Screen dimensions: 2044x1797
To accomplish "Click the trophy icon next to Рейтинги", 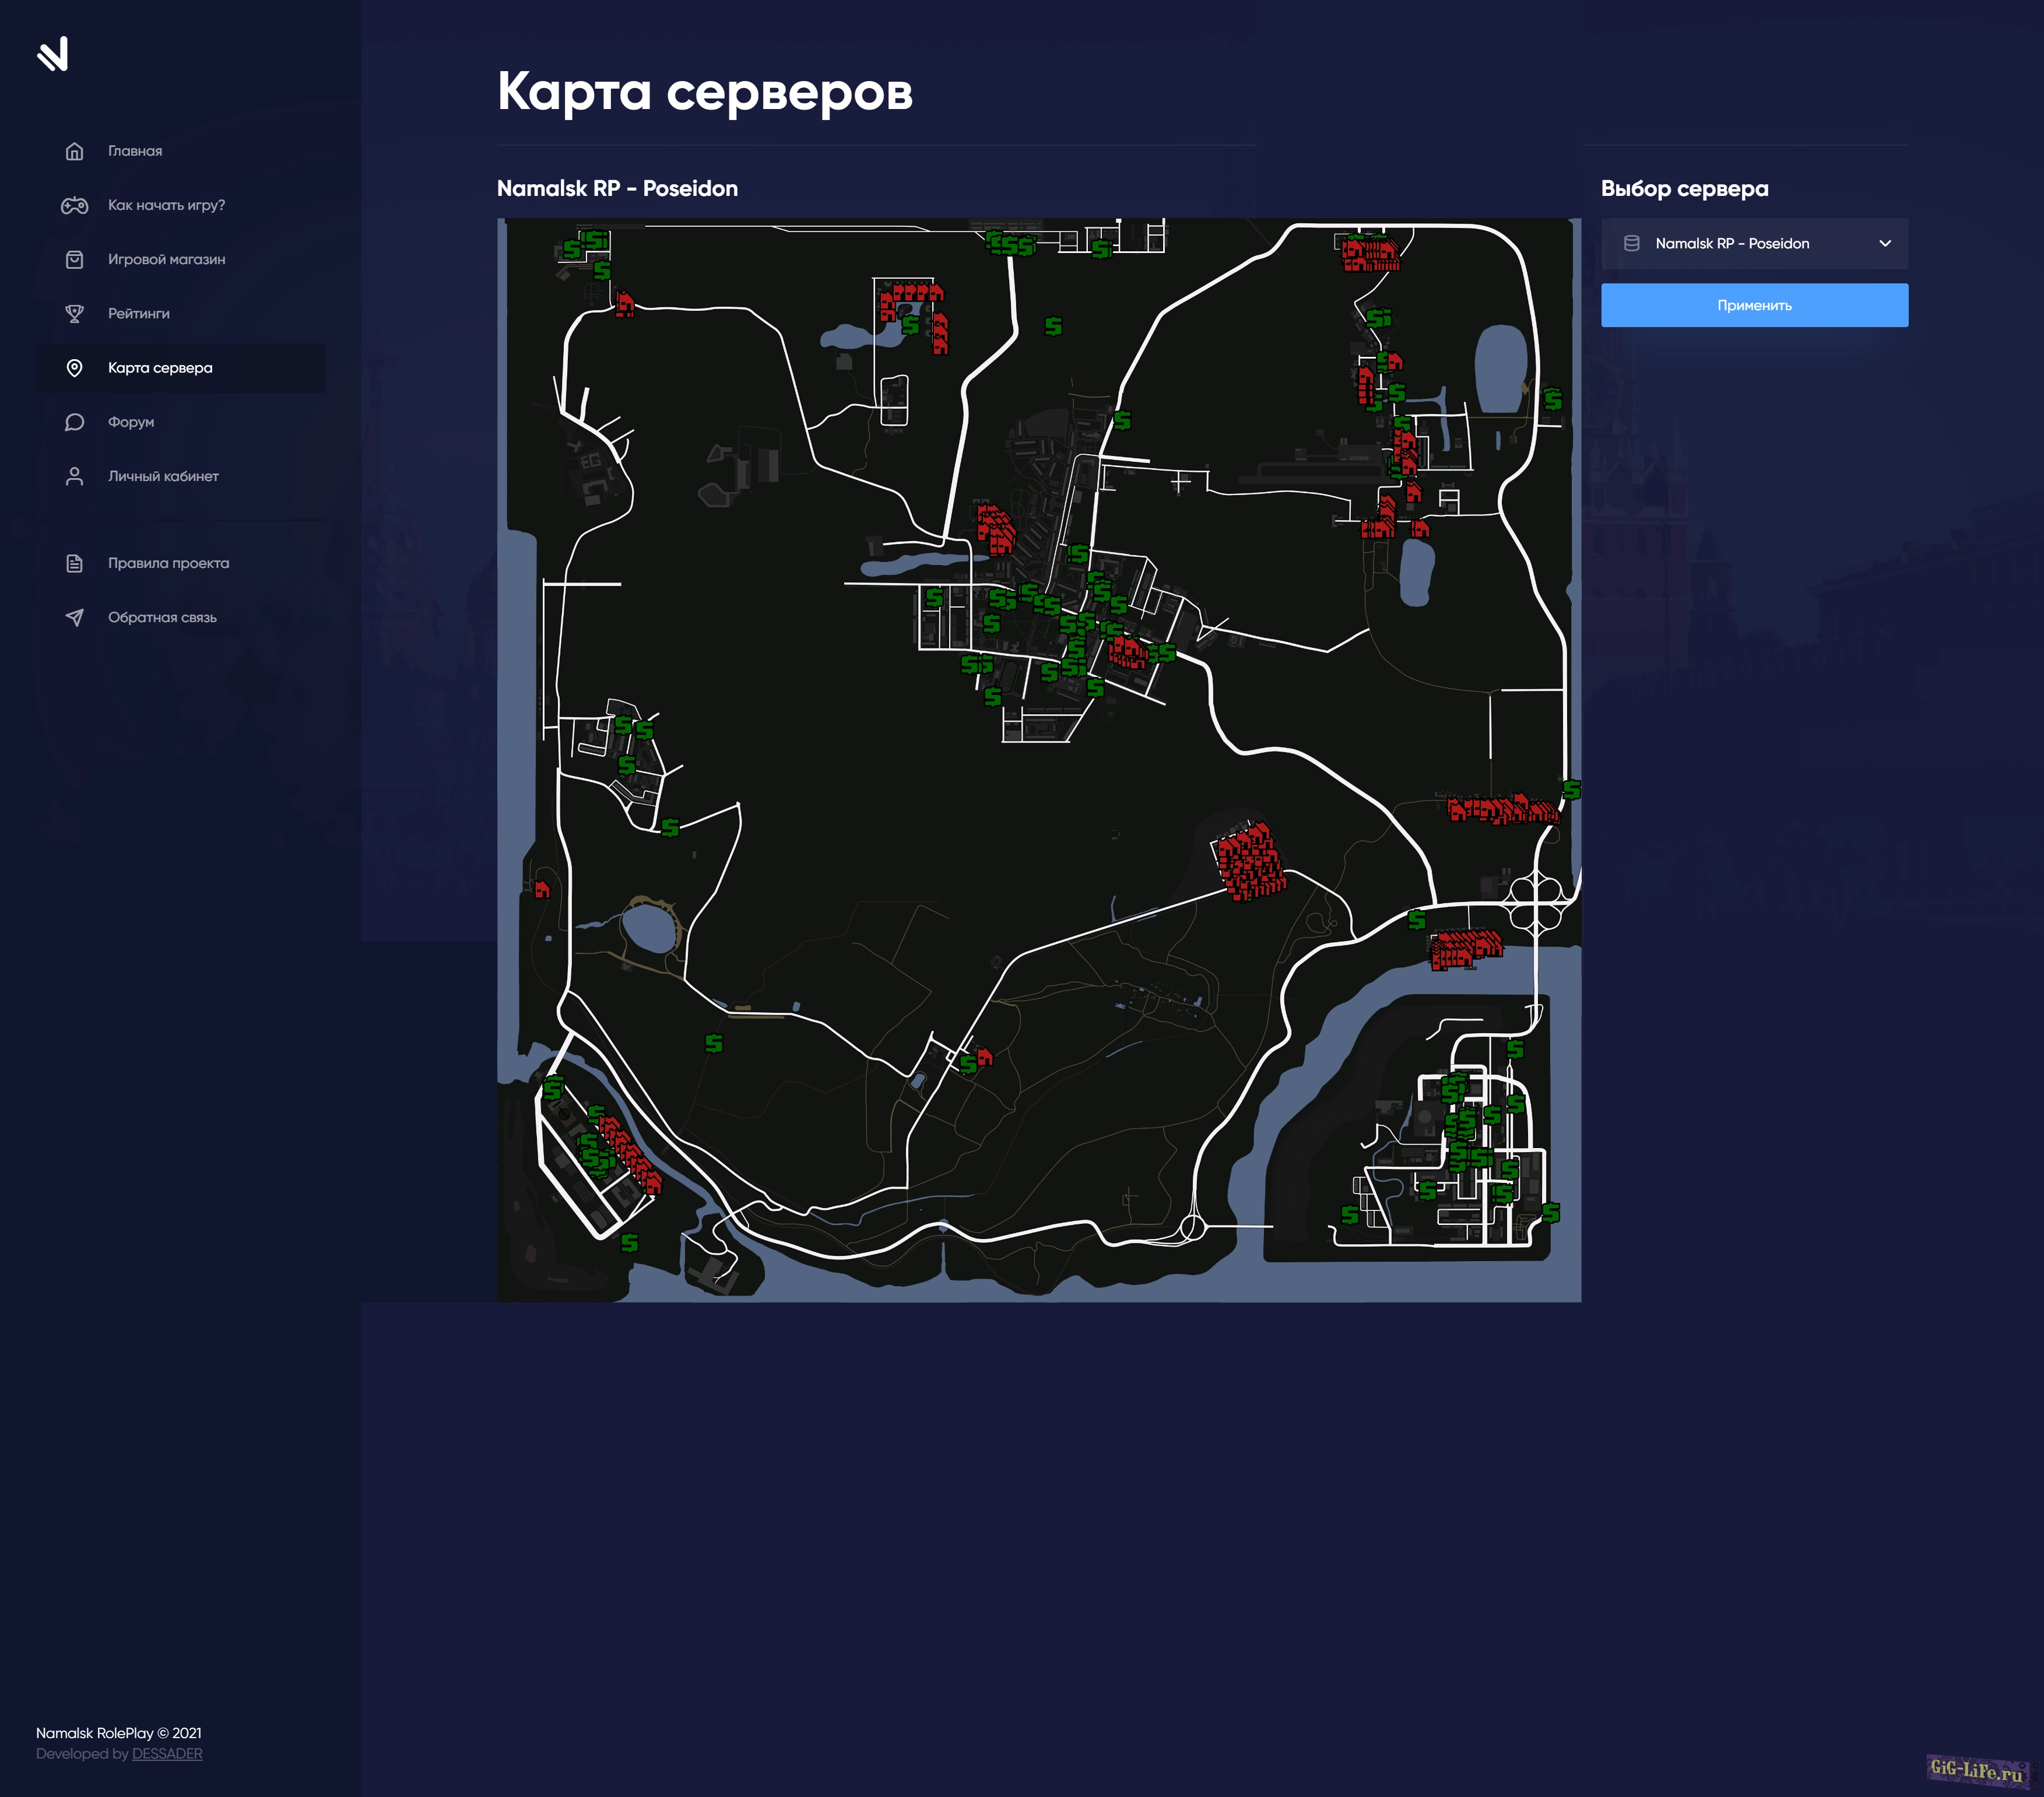I will (x=74, y=314).
